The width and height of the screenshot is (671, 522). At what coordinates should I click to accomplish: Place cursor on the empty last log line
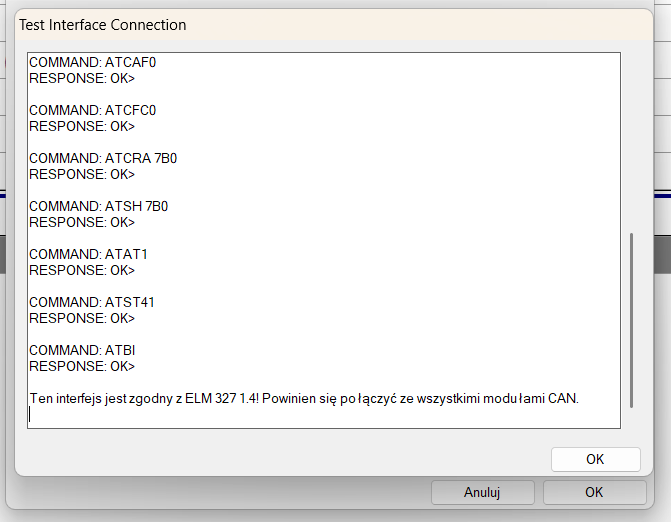(x=200, y=415)
